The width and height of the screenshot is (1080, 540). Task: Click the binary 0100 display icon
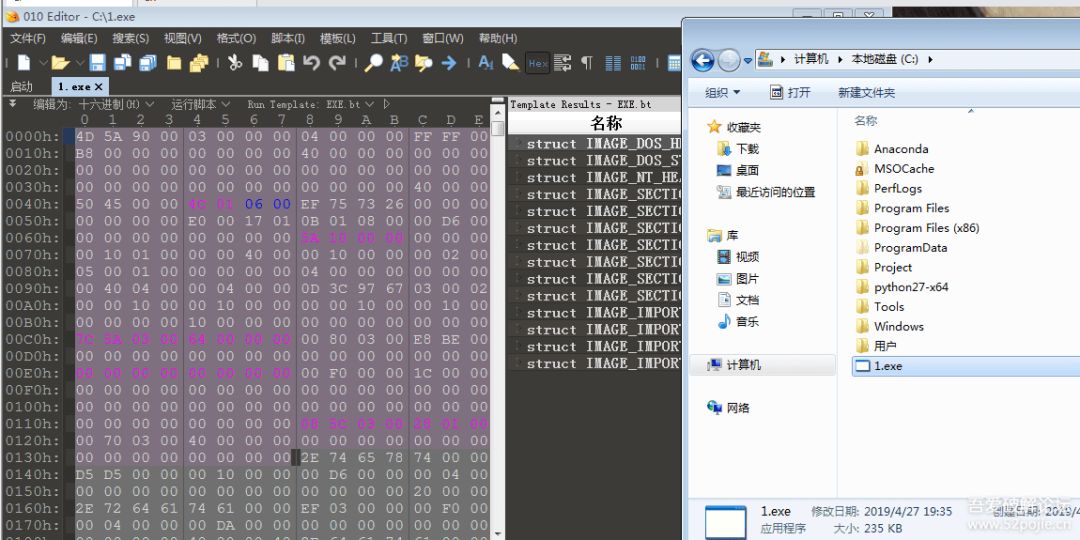click(x=638, y=63)
